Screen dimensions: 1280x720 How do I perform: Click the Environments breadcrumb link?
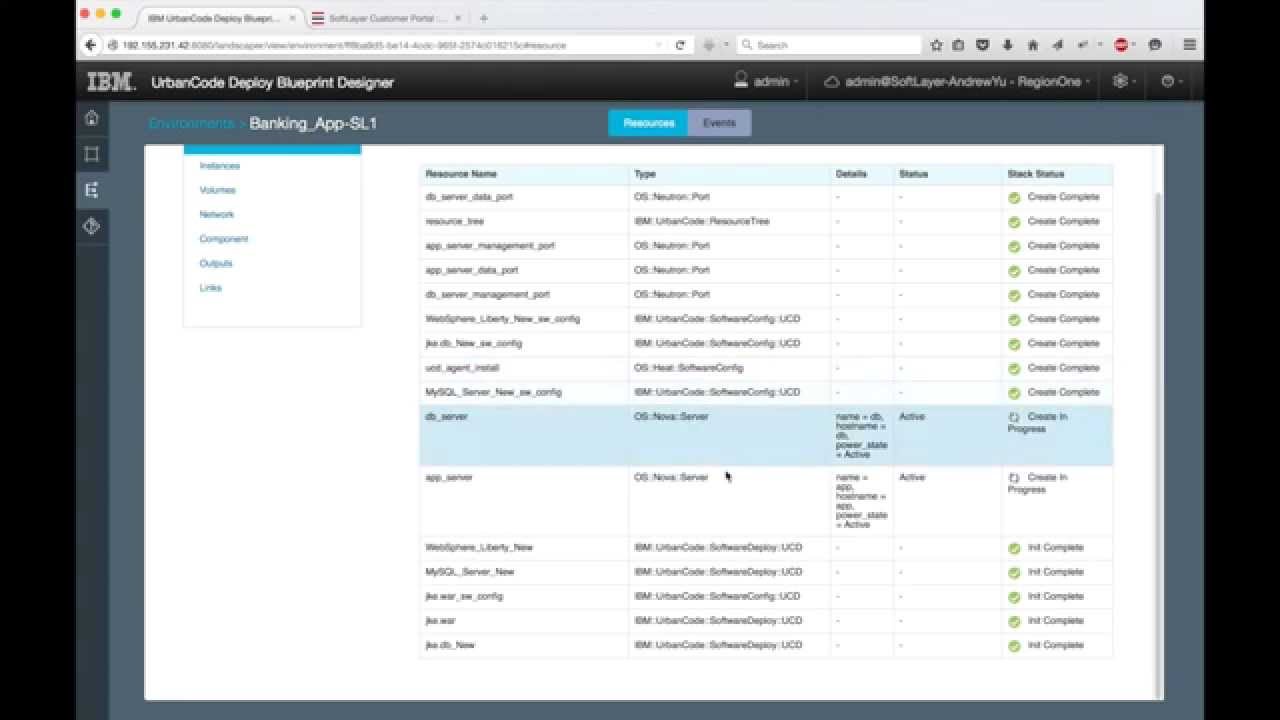[191, 124]
